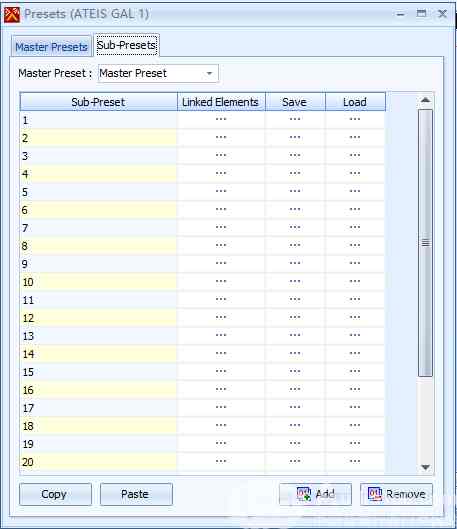Image resolution: width=457 pixels, height=529 pixels.
Task: Expand the Master Preset dropdown
Action: tap(209, 73)
